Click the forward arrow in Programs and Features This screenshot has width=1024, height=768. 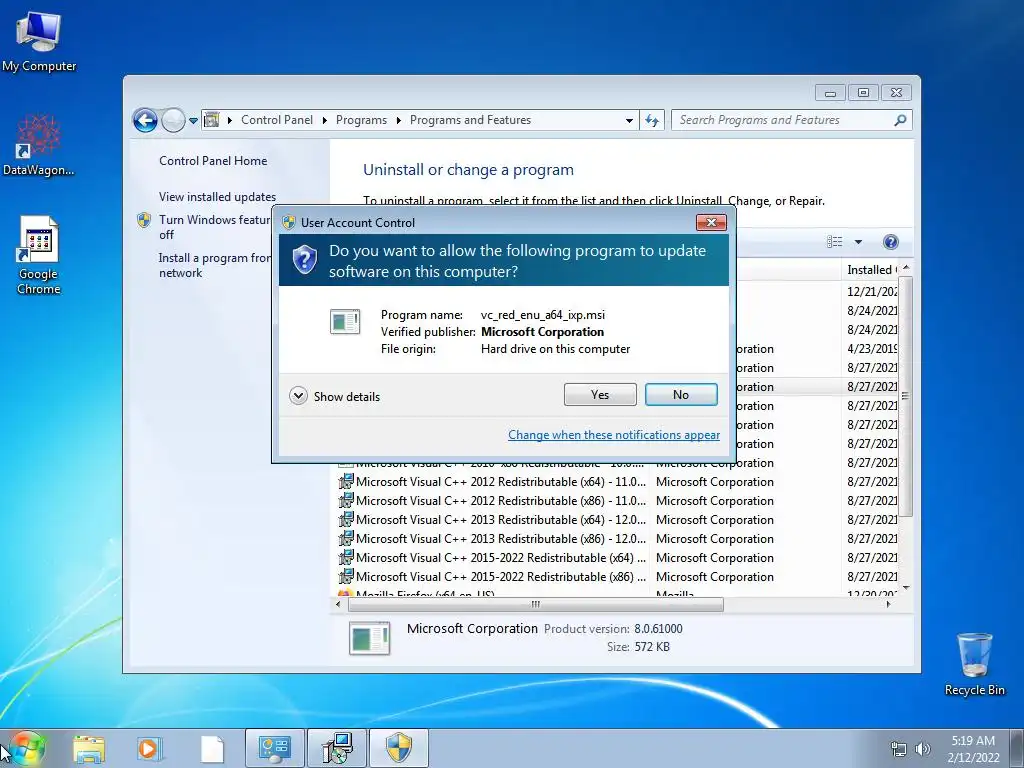173,120
